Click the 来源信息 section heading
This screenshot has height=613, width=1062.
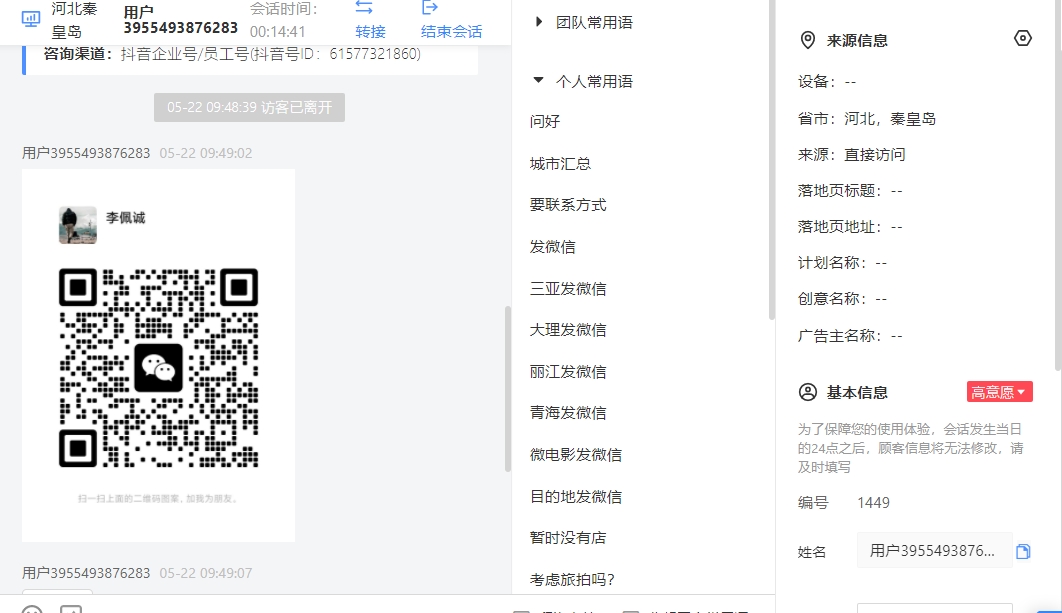click(857, 41)
